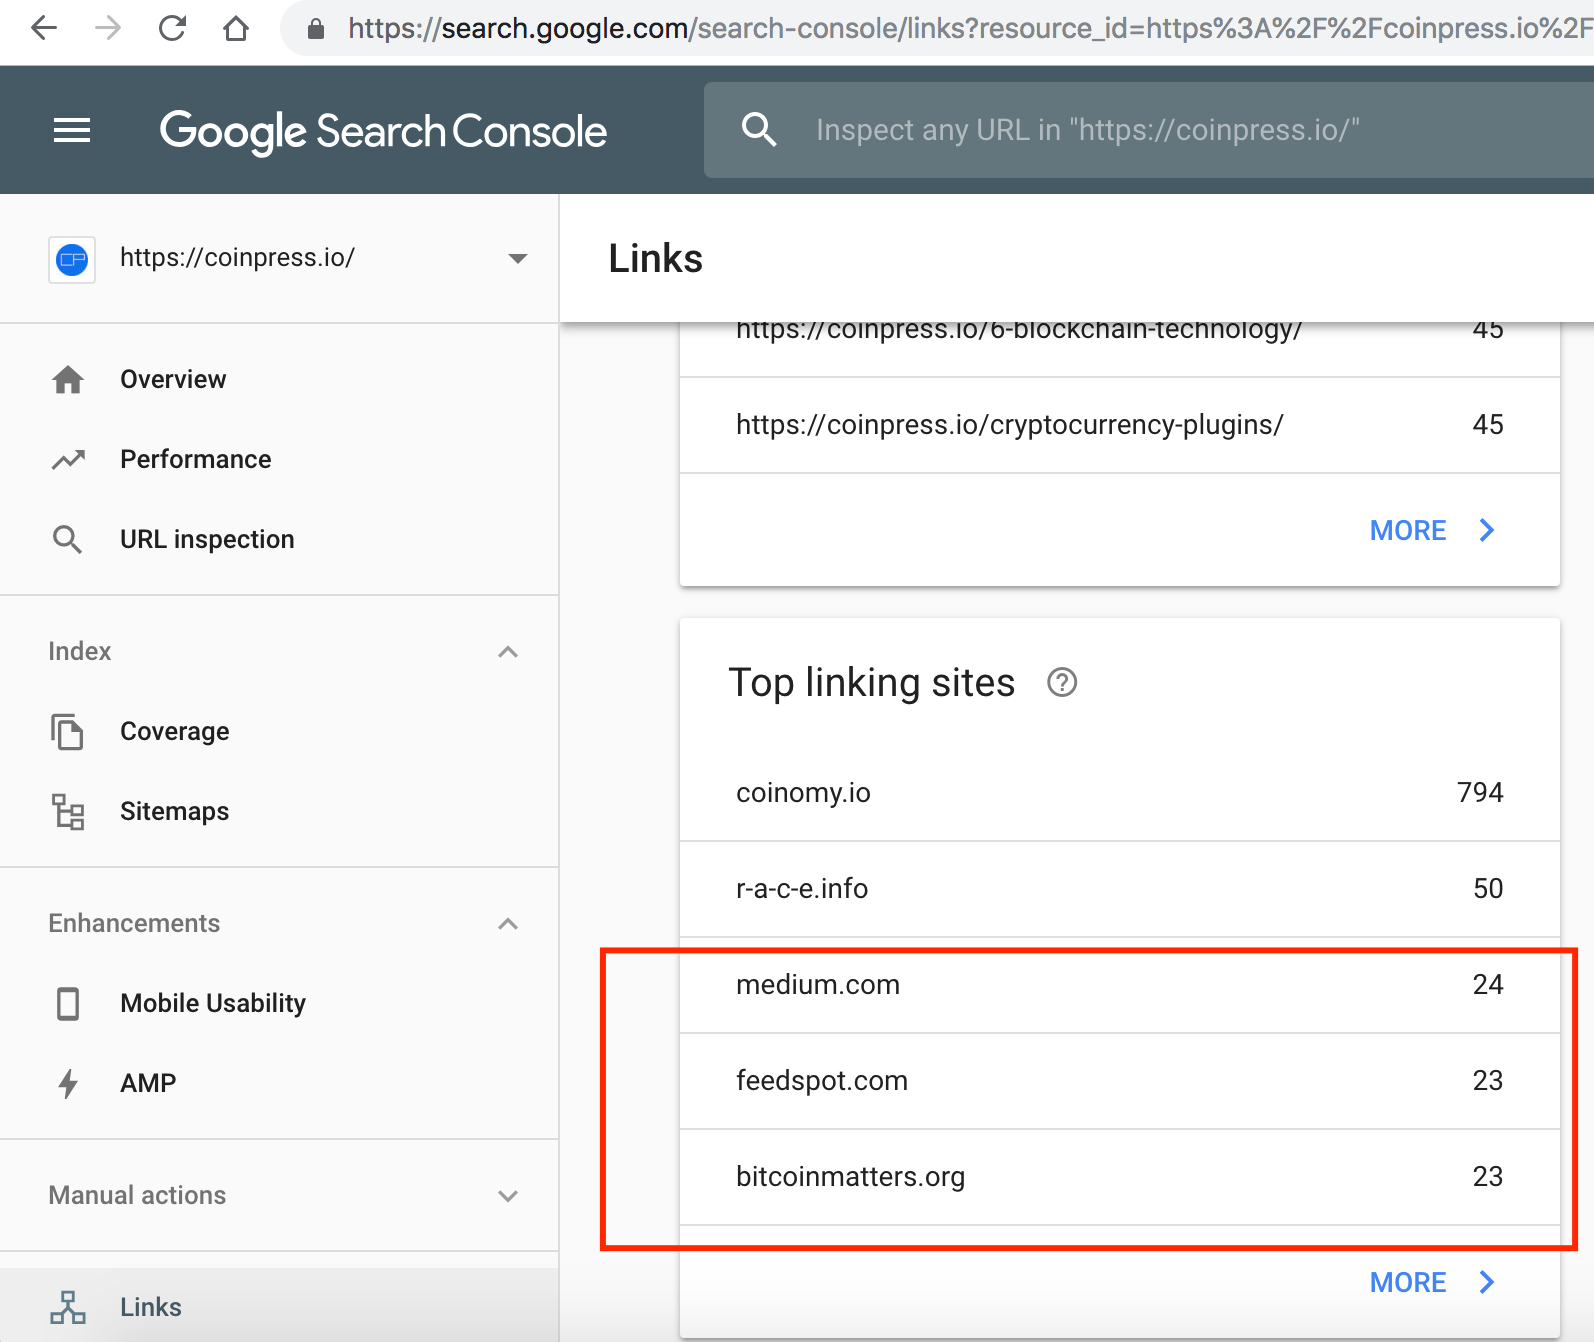Open the Mobile Usability report
Screen dimensions: 1594x1342
point(279,1003)
